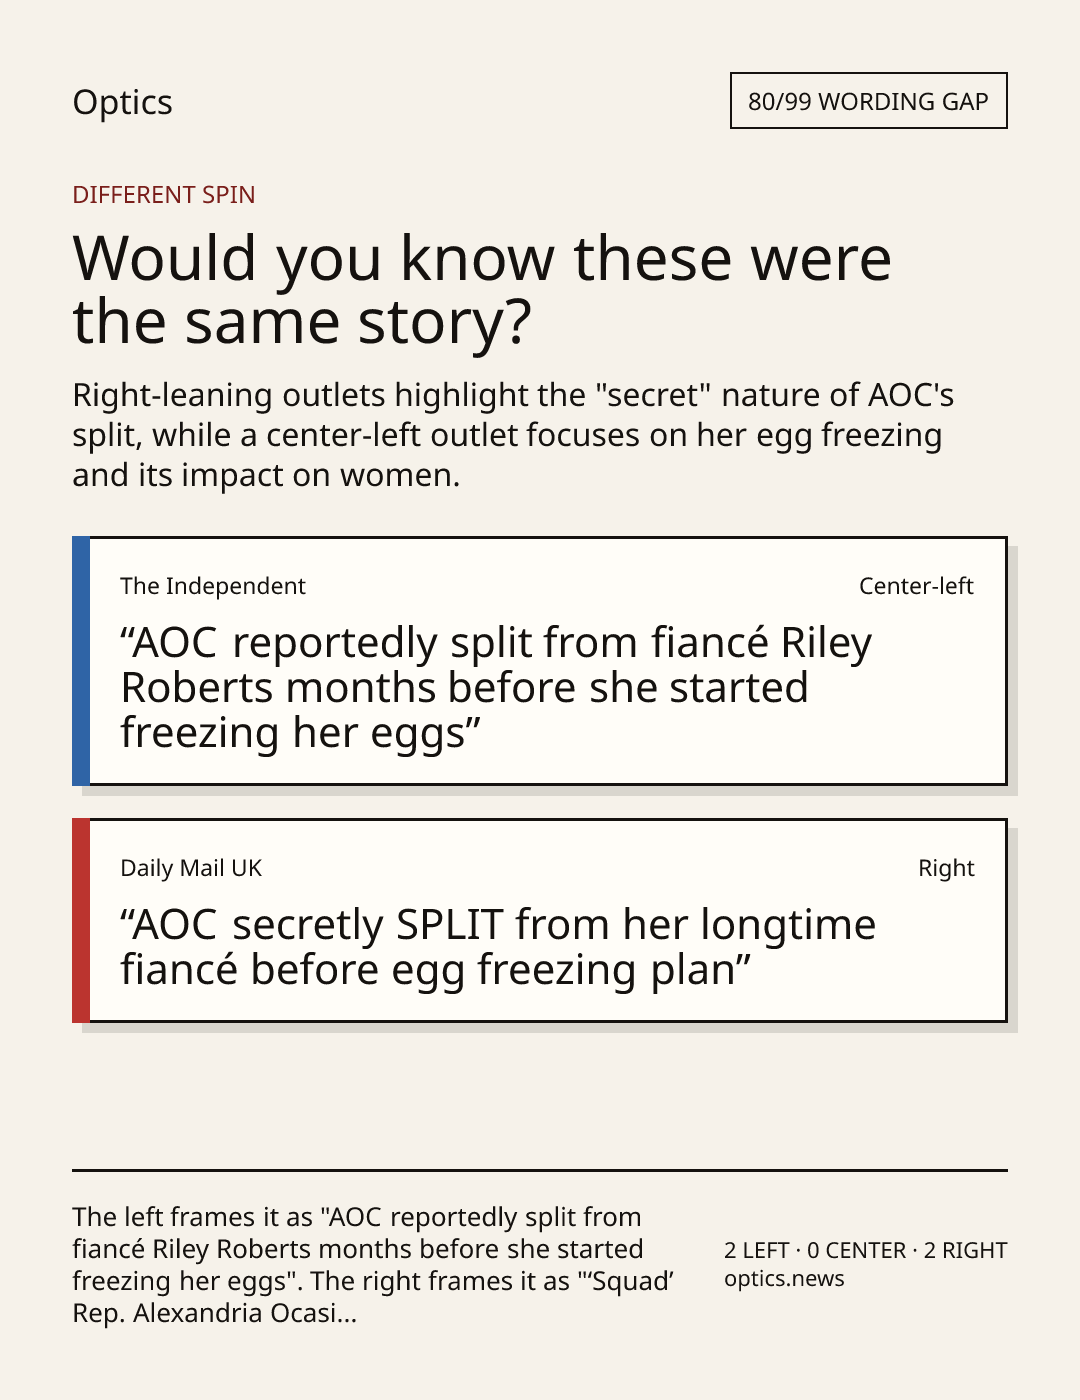
Task: Open the Daily Mail UK headline card
Action: 539,921
